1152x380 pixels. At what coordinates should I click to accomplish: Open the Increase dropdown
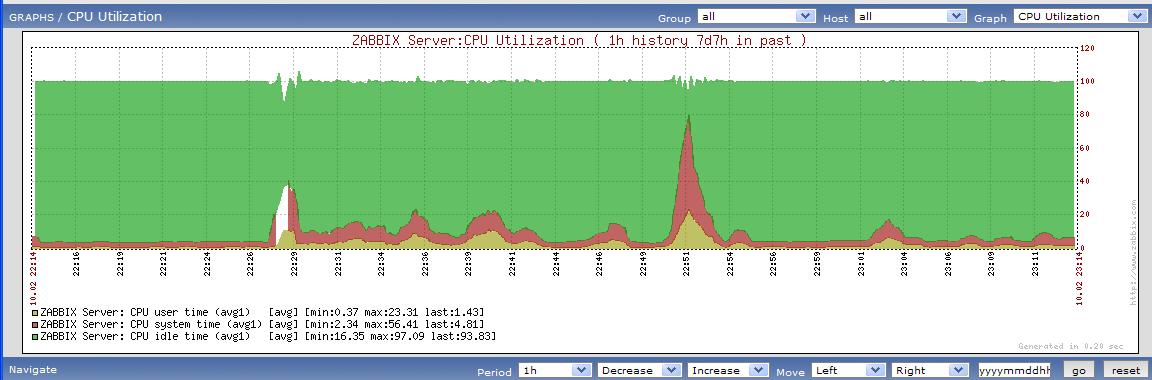(x=728, y=370)
